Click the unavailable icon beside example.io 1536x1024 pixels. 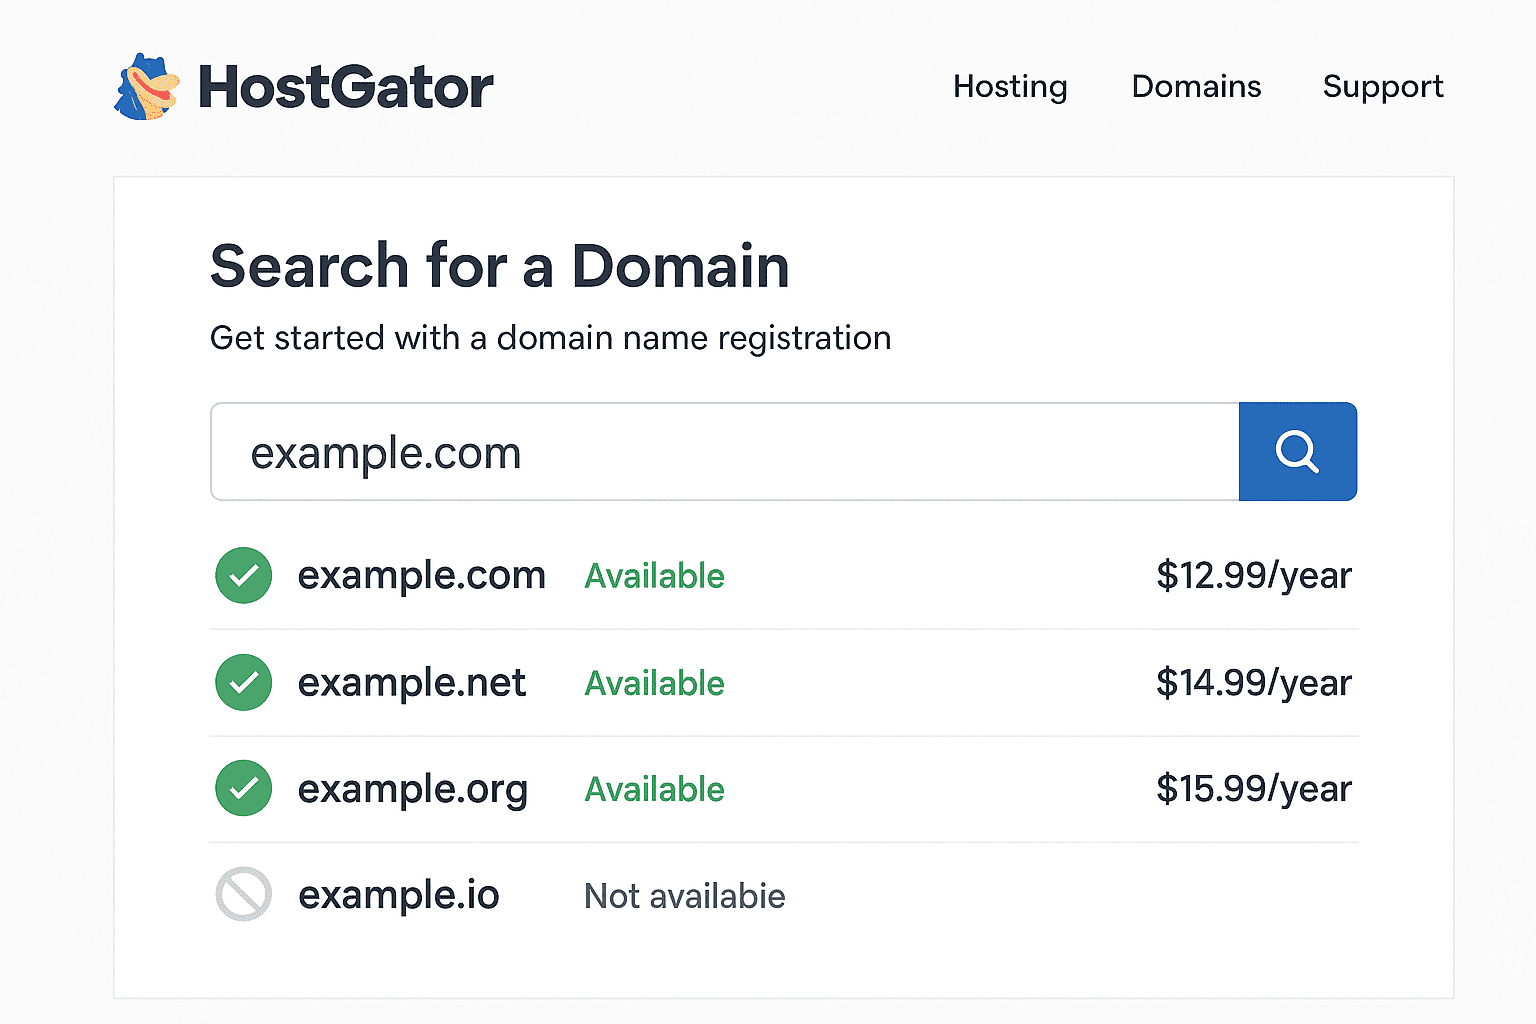[244, 894]
